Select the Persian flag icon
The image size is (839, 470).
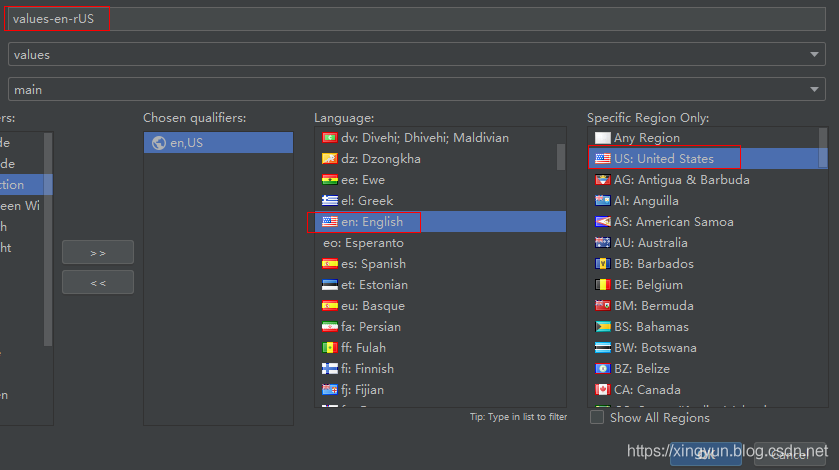tap(329, 327)
